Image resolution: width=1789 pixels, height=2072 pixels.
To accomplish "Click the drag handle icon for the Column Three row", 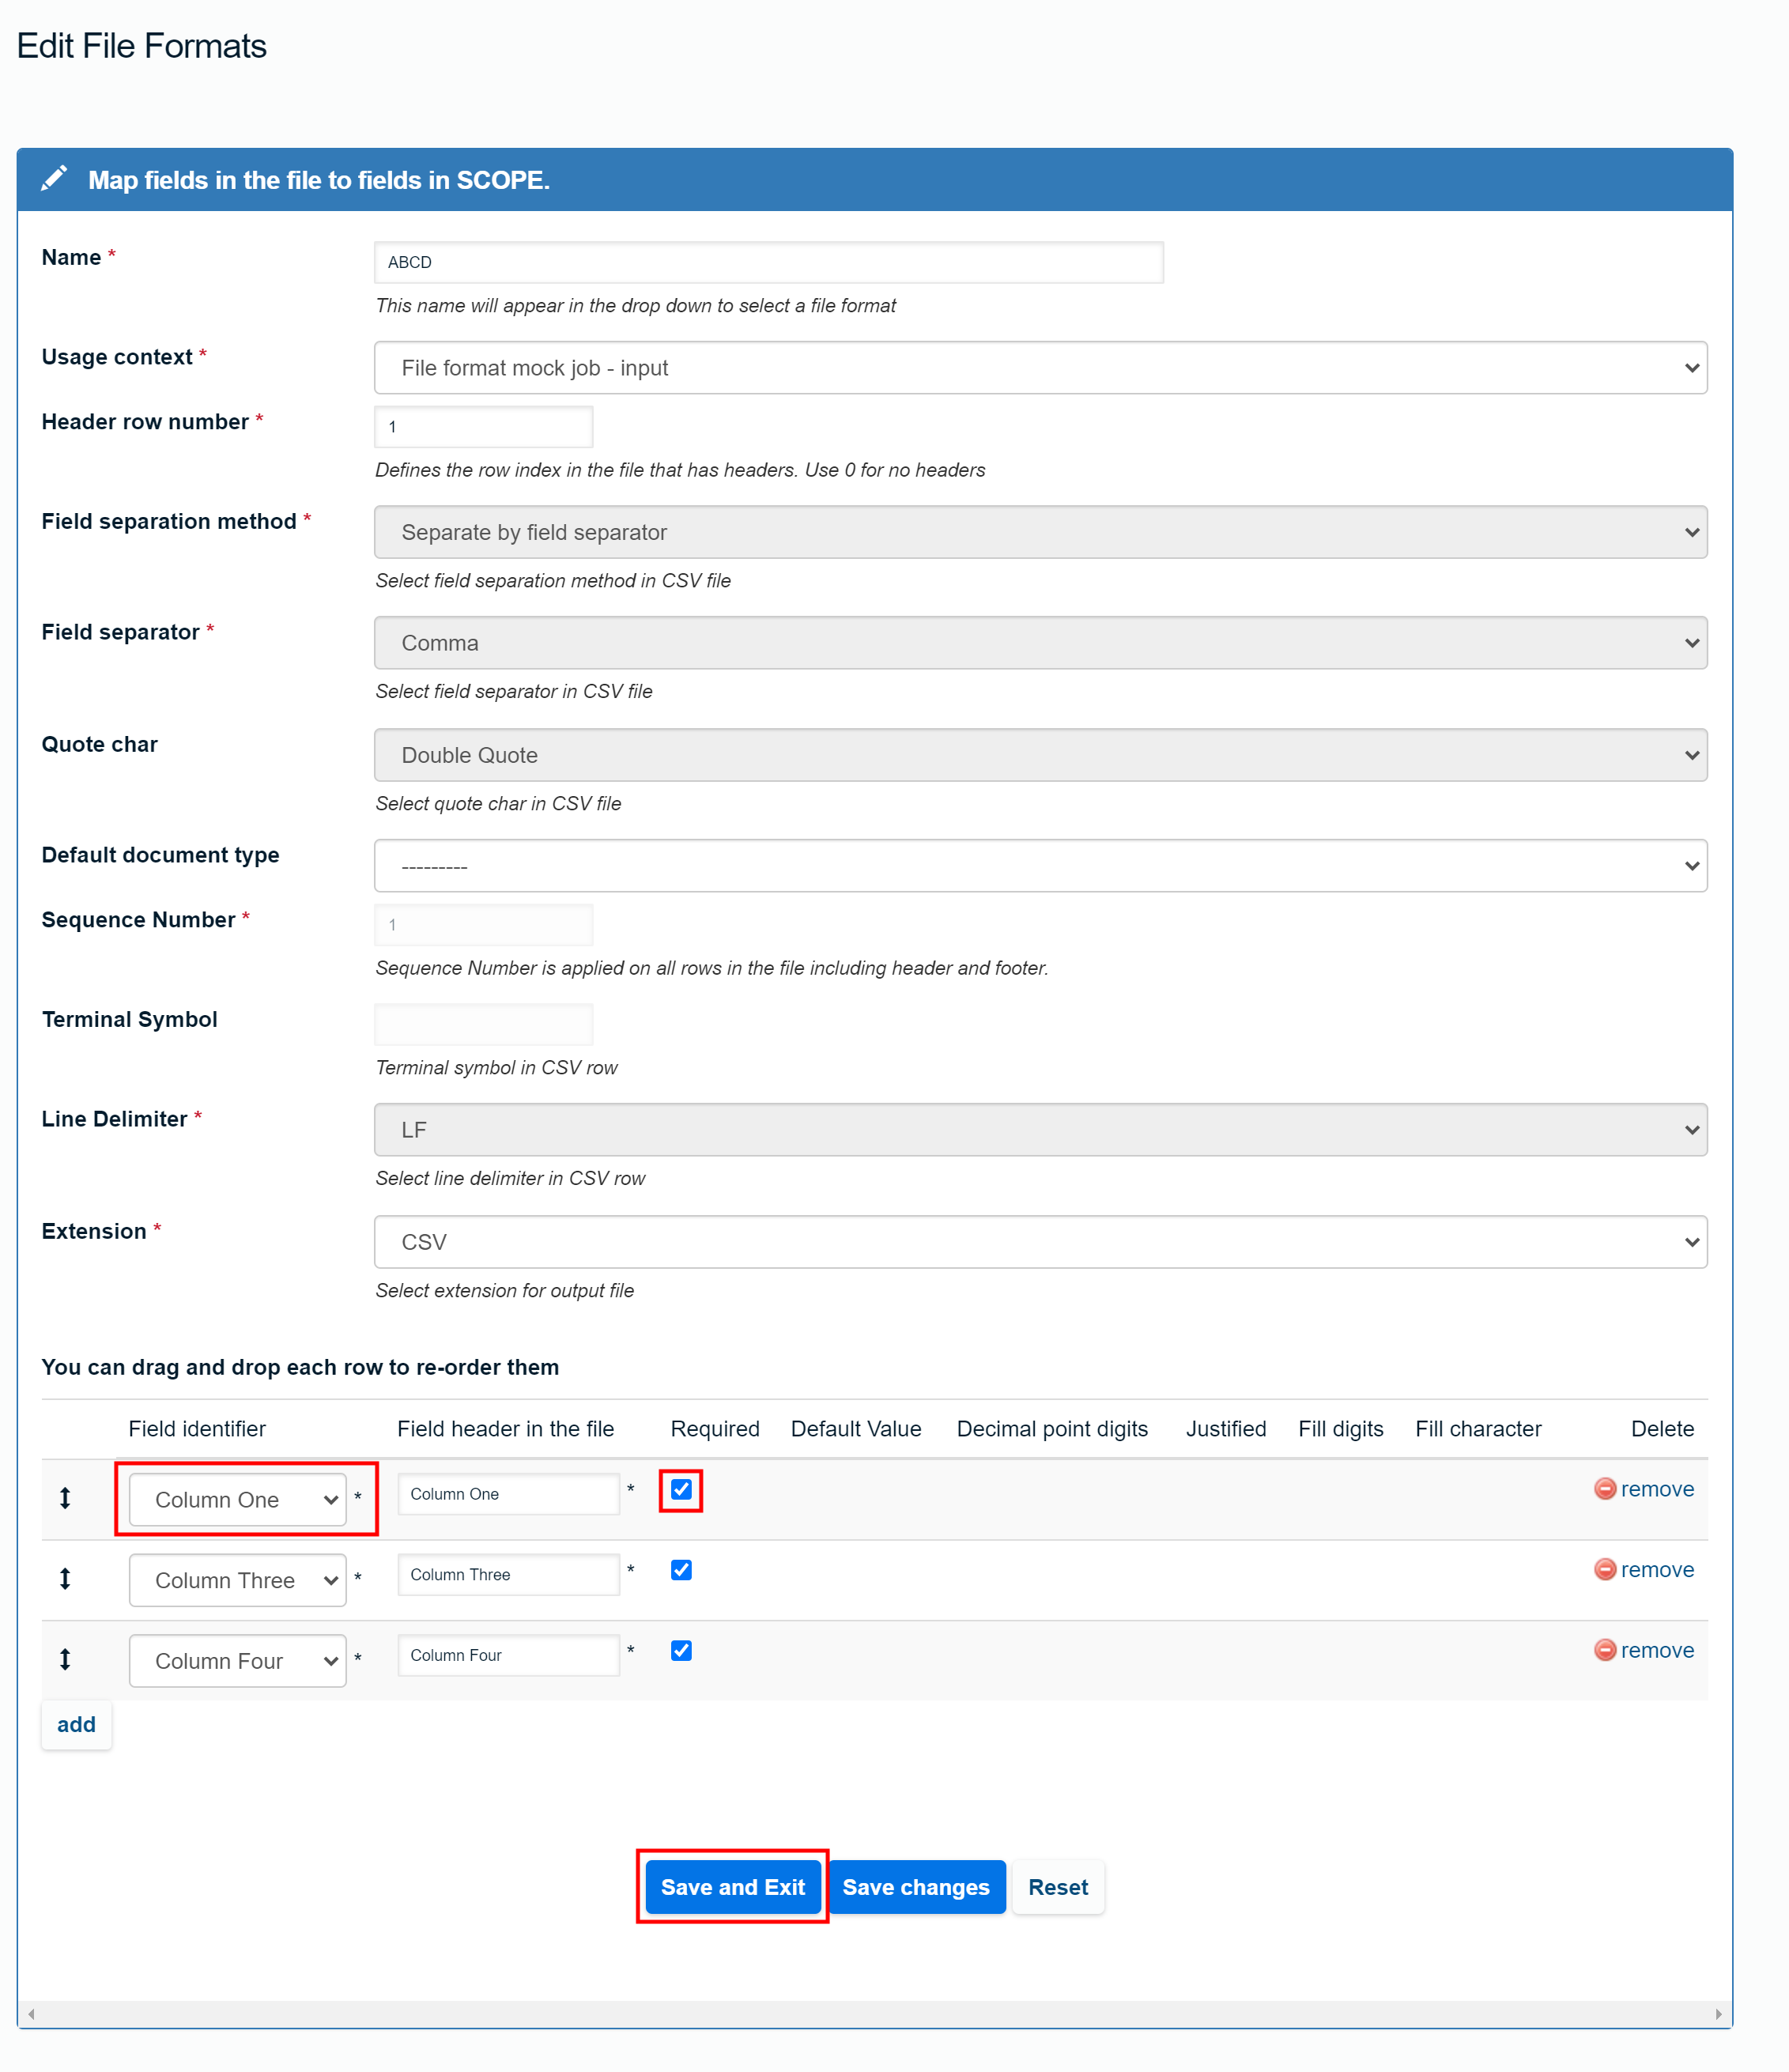I will 65,1578.
